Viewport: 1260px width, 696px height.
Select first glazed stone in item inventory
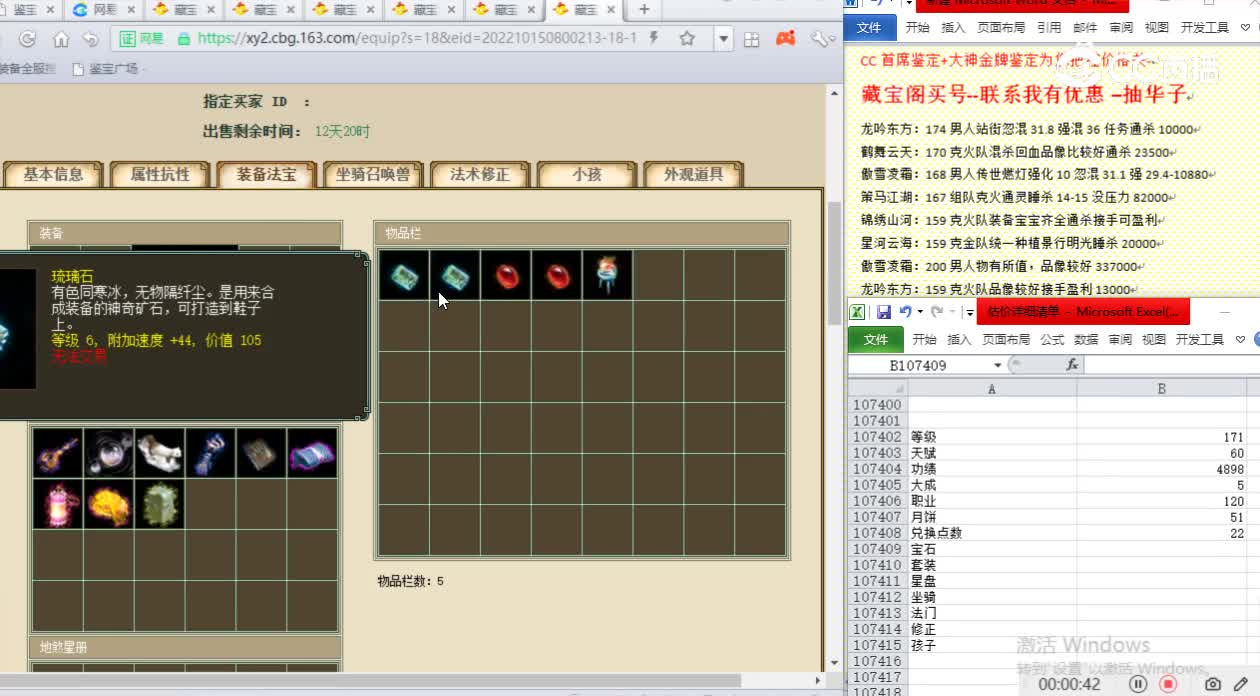(x=404, y=275)
